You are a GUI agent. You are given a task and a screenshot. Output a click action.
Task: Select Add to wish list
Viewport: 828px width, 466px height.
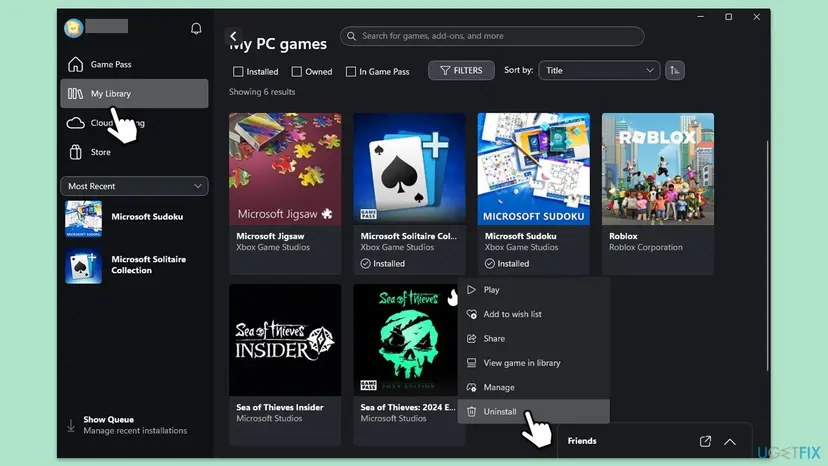(533, 314)
